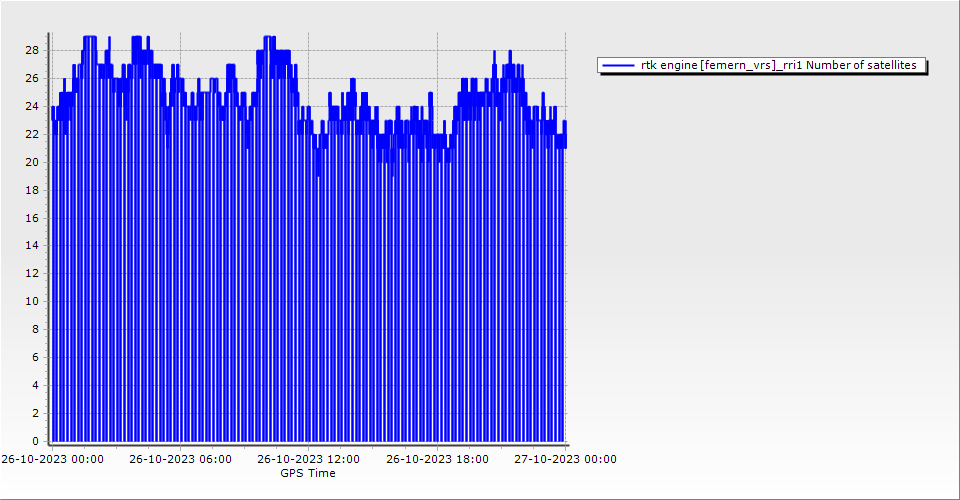The image size is (960, 500).
Task: Click the y-axis tick label 18
Action: coord(32,190)
